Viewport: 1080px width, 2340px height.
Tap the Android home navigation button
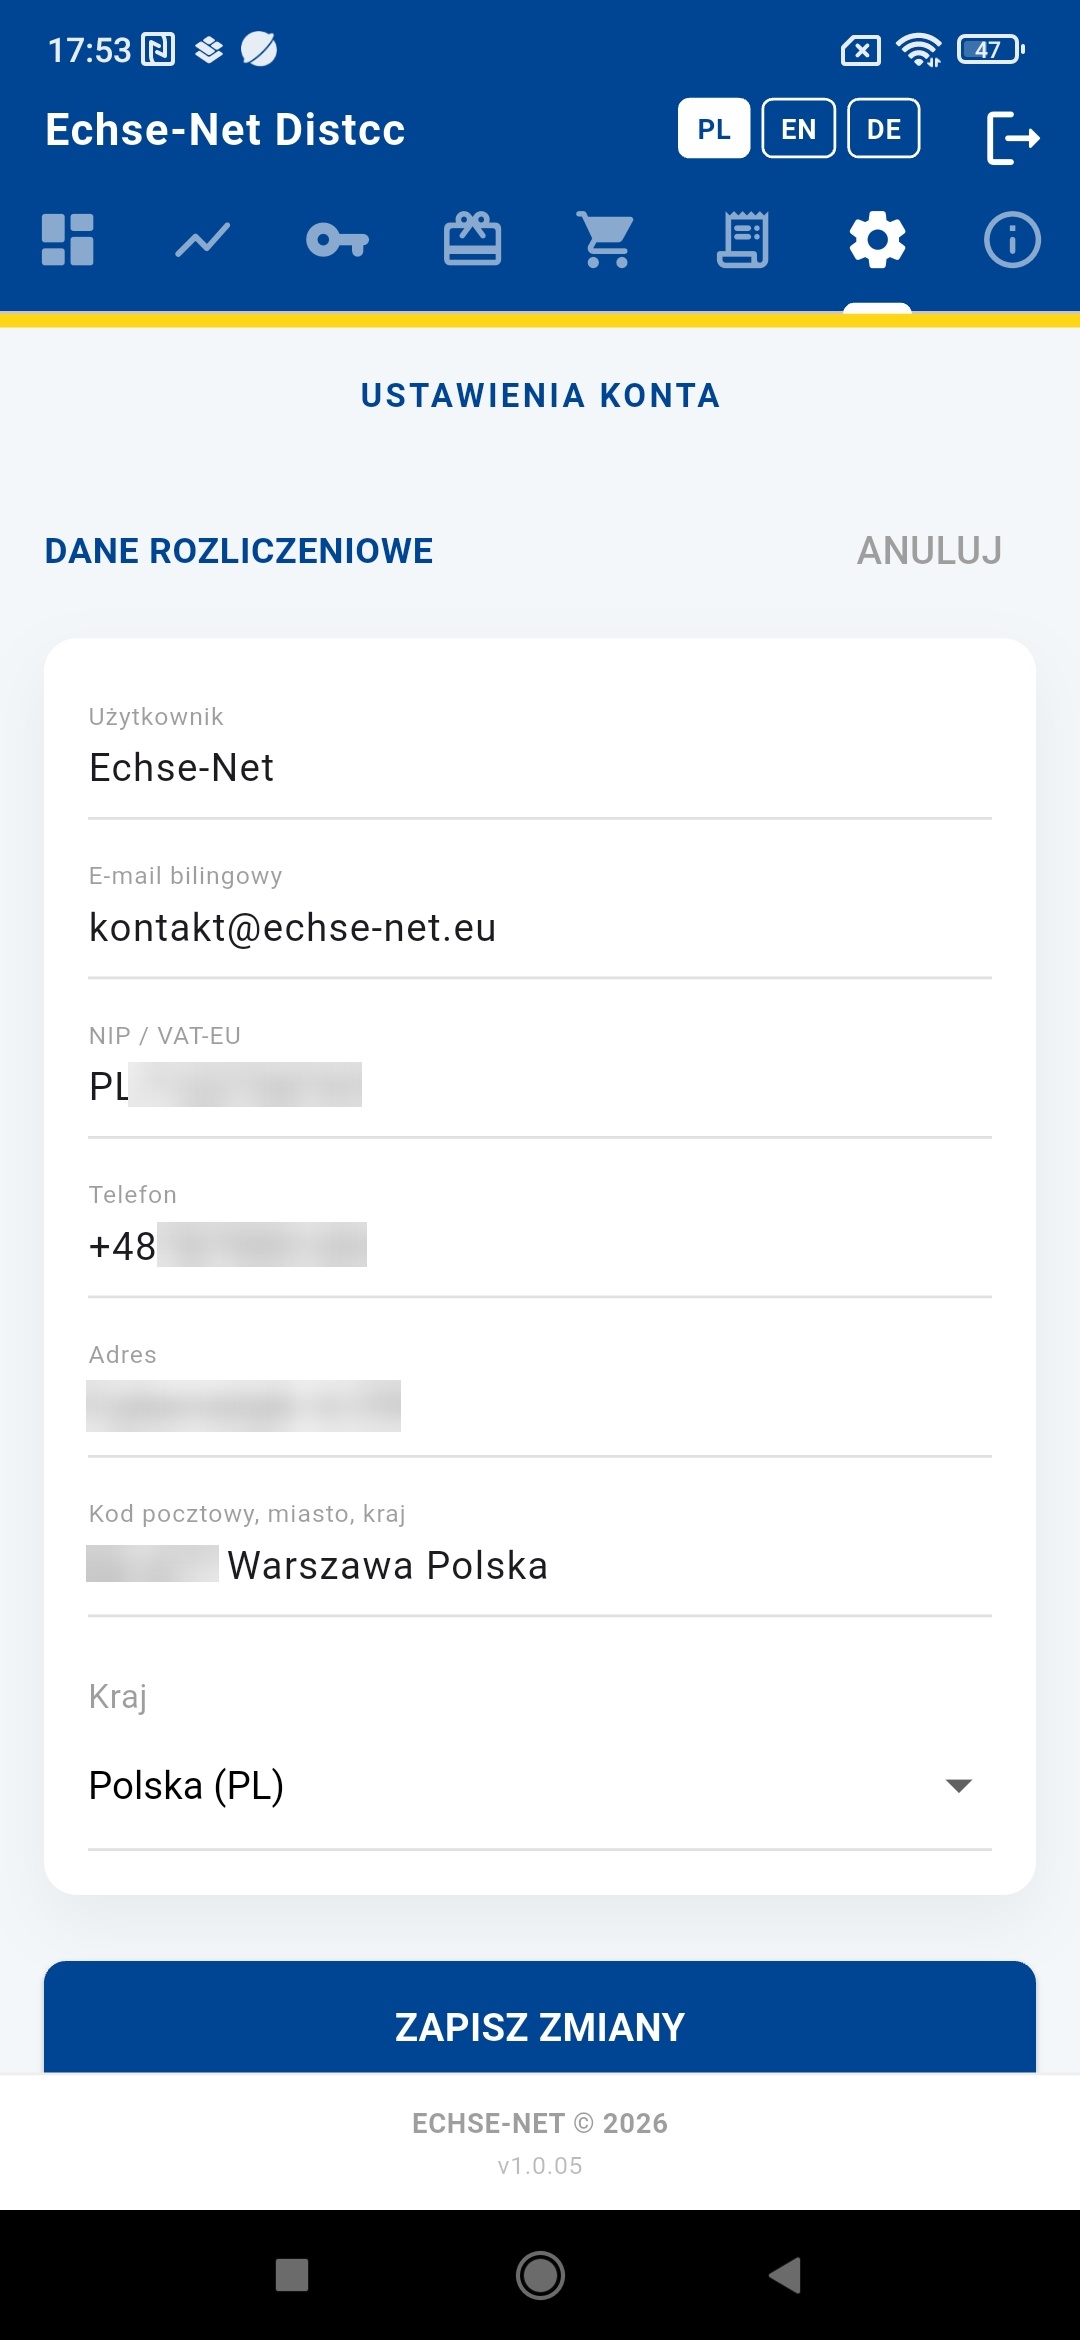coord(540,2275)
